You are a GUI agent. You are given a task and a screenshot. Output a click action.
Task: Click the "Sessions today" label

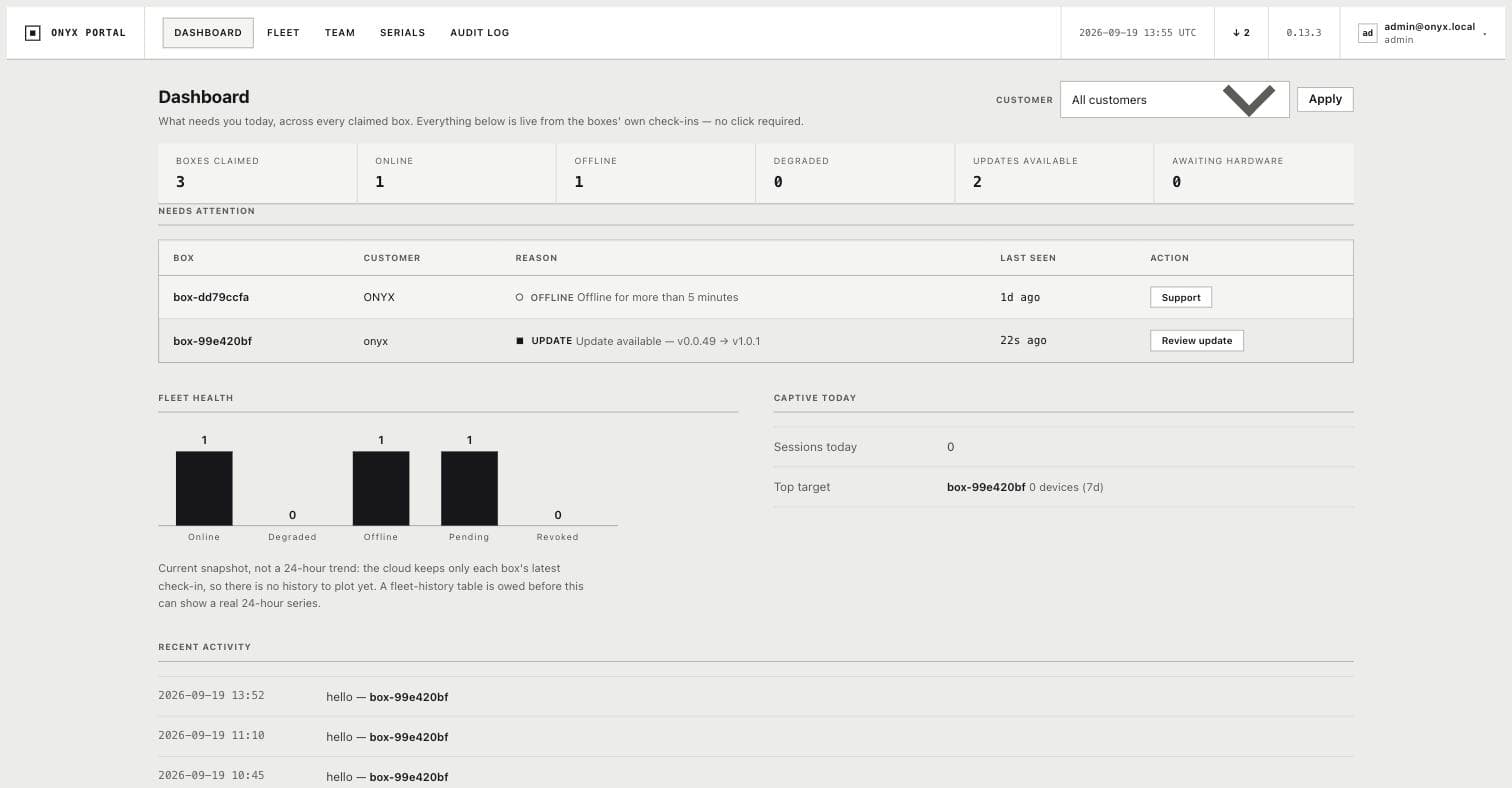click(815, 447)
